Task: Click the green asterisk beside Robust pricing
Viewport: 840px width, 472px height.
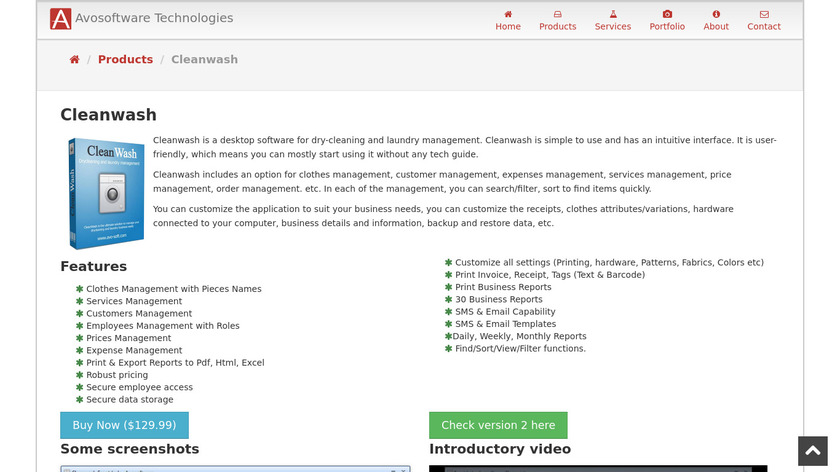Action: (x=80, y=375)
